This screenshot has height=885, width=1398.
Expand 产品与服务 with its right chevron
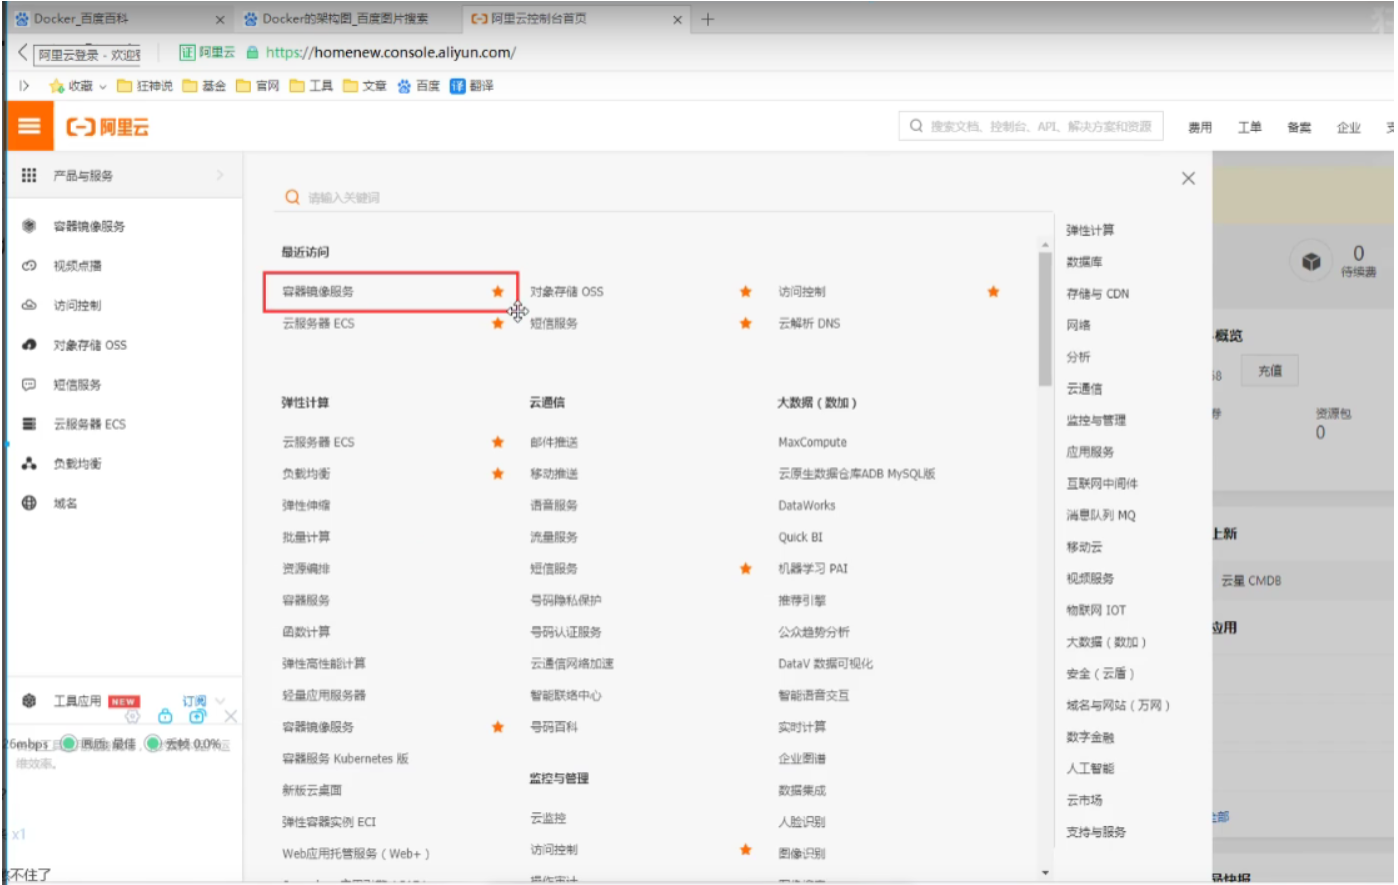220,175
